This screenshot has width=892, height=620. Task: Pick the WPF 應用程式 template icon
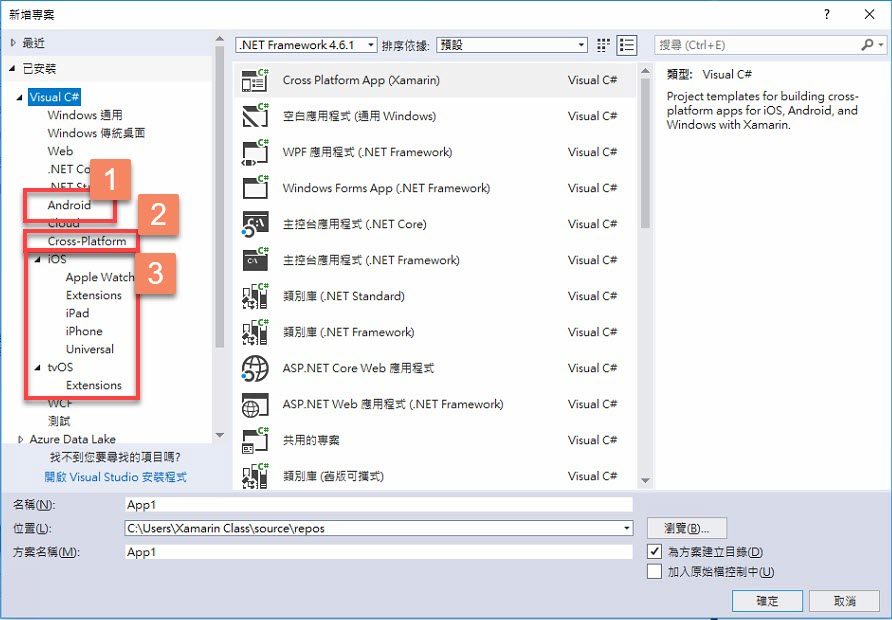point(255,152)
